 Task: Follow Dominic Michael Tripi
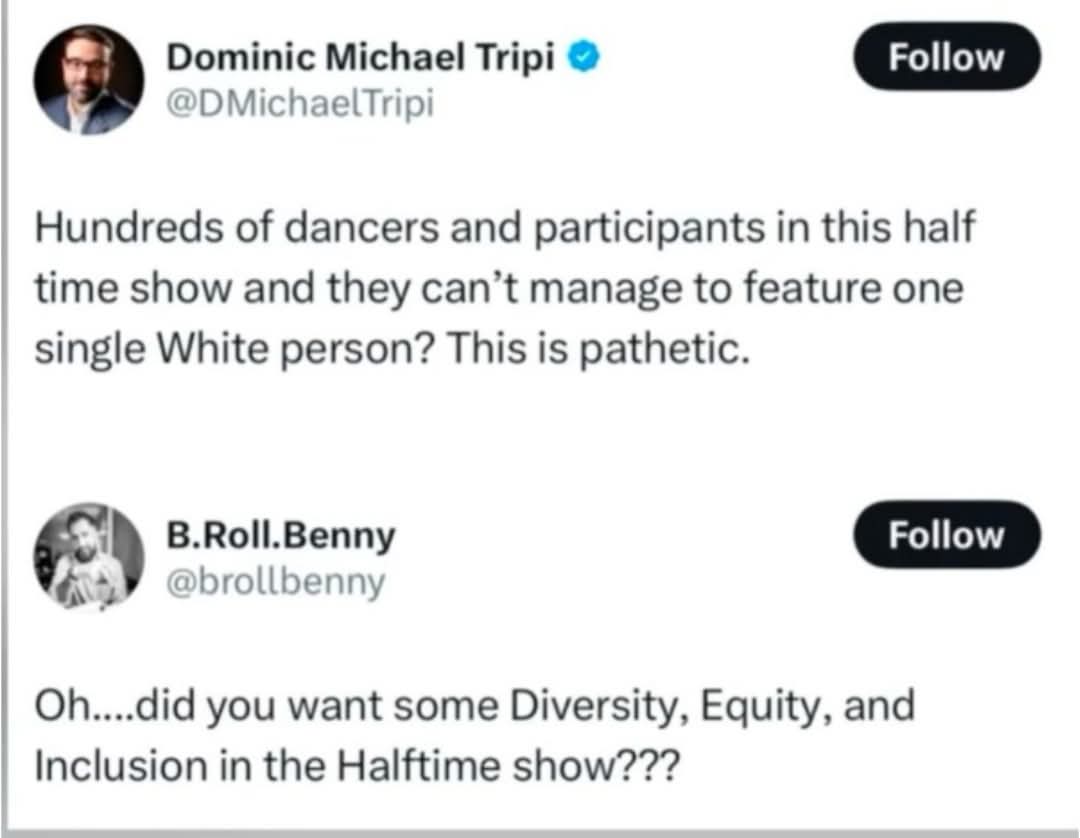(946, 57)
